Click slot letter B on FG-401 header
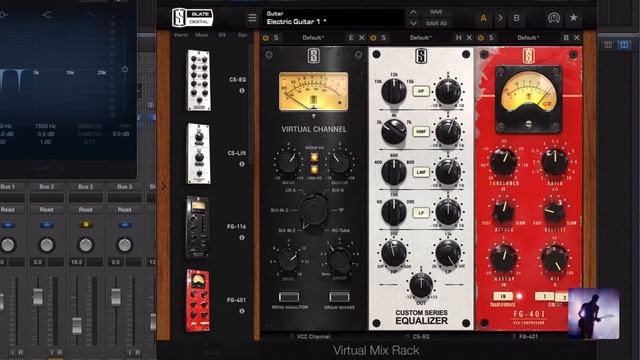640x360 pixels. click(x=566, y=38)
